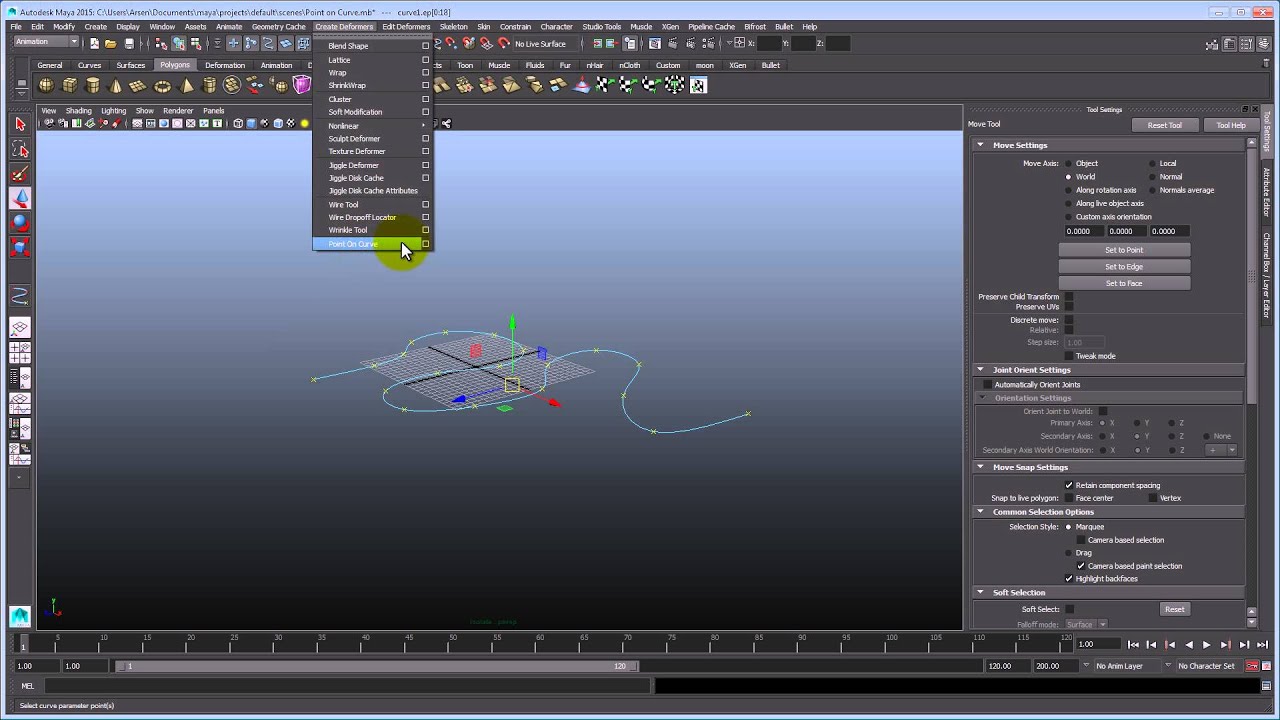Toggle use all lights yellow icon
The image size is (1280, 720).
coord(304,124)
